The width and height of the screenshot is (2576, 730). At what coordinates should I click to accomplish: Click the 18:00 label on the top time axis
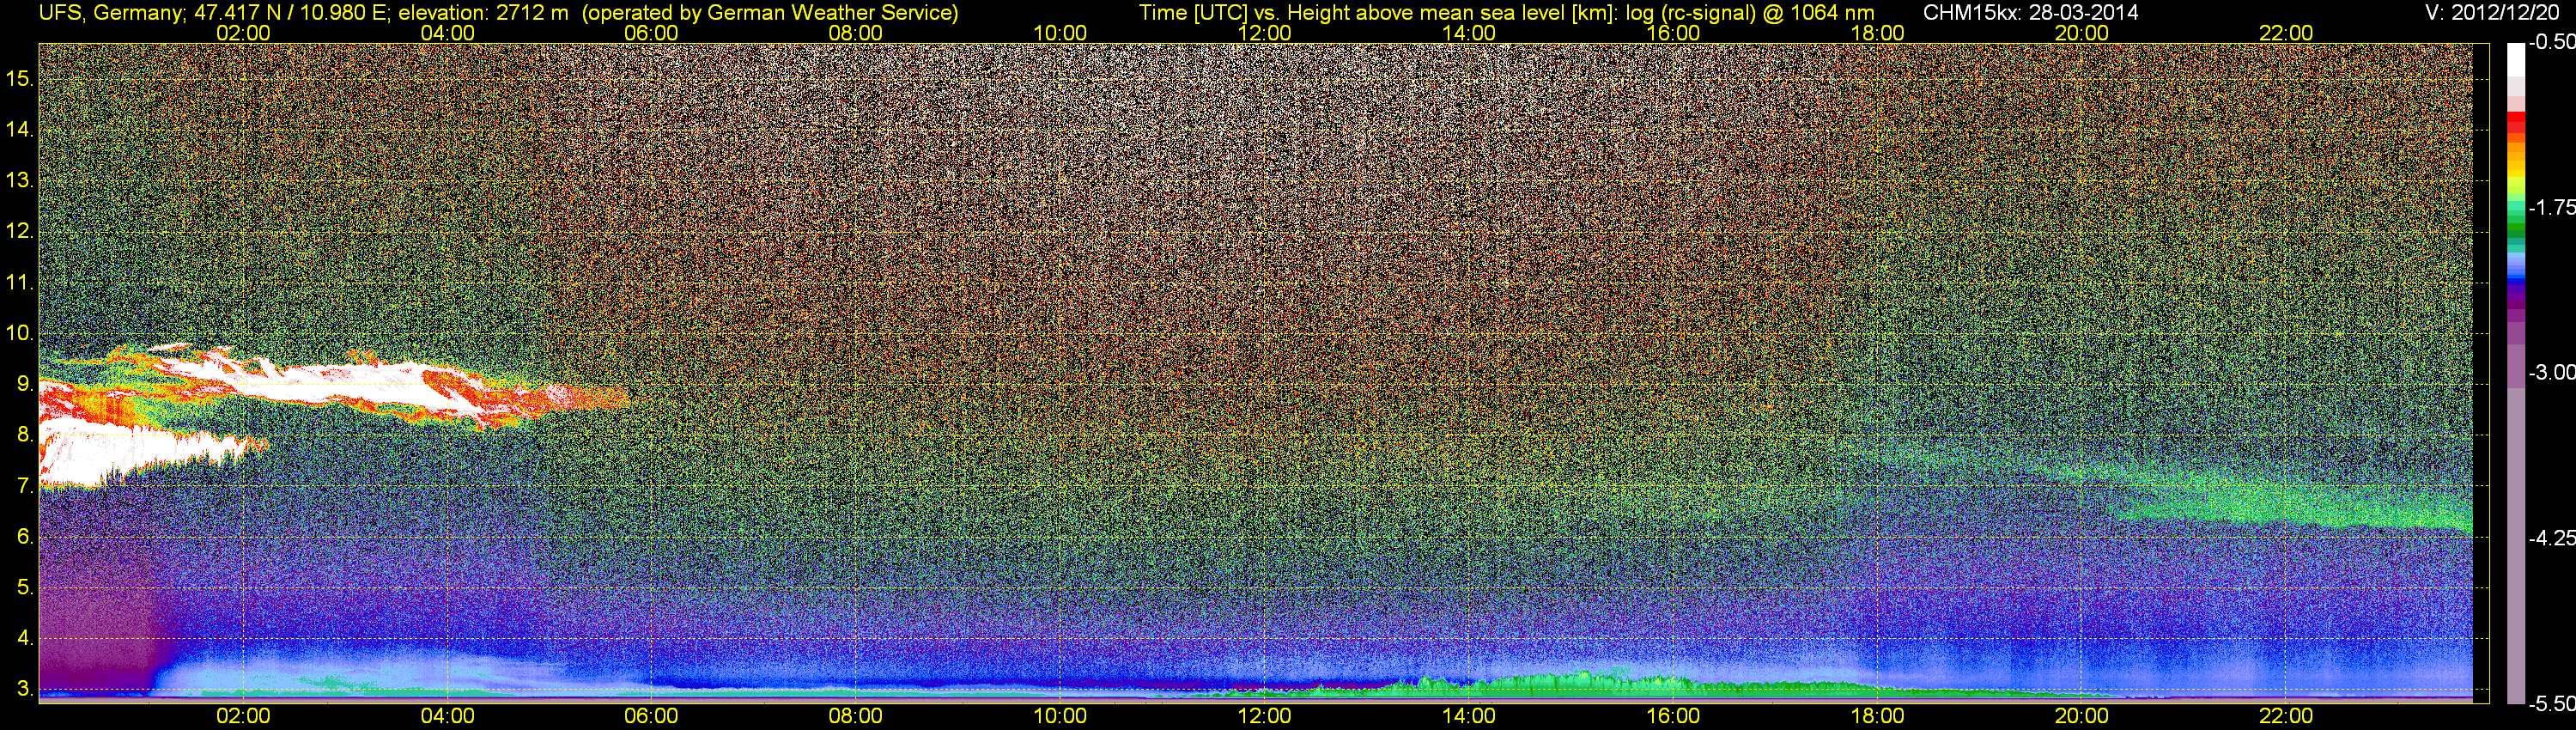point(1877,33)
